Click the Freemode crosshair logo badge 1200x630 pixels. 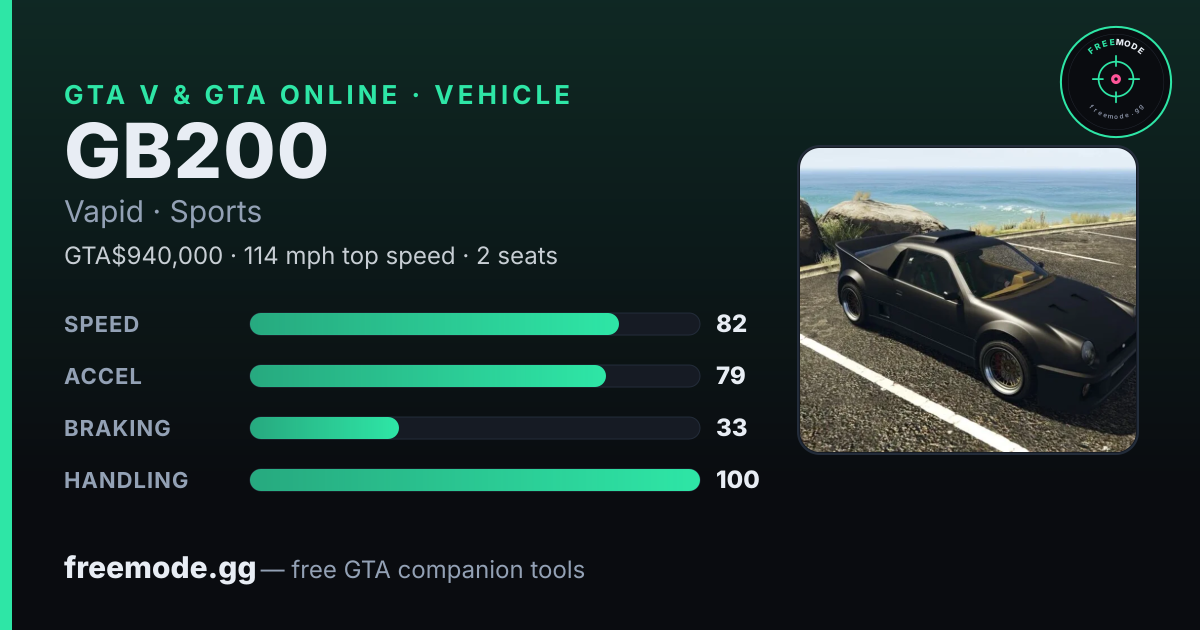1115,82
